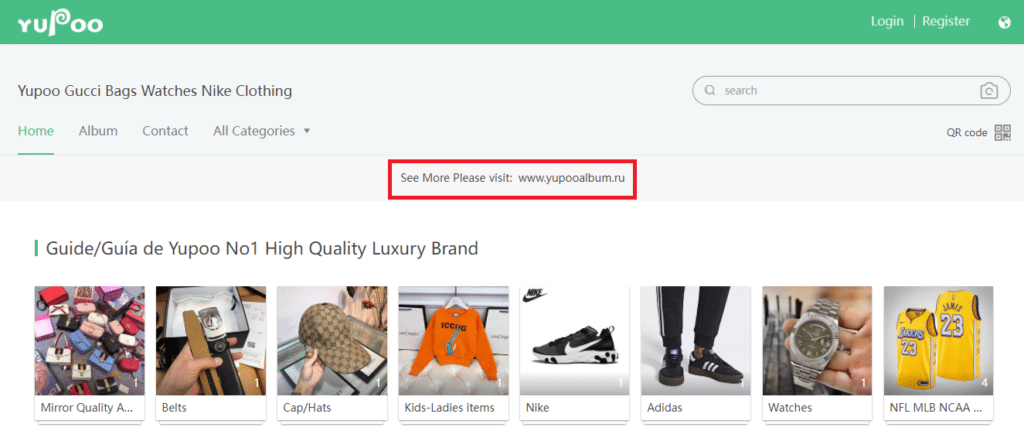The image size is (1024, 441).
Task: Click the QR code label
Action: pyautogui.click(x=967, y=133)
